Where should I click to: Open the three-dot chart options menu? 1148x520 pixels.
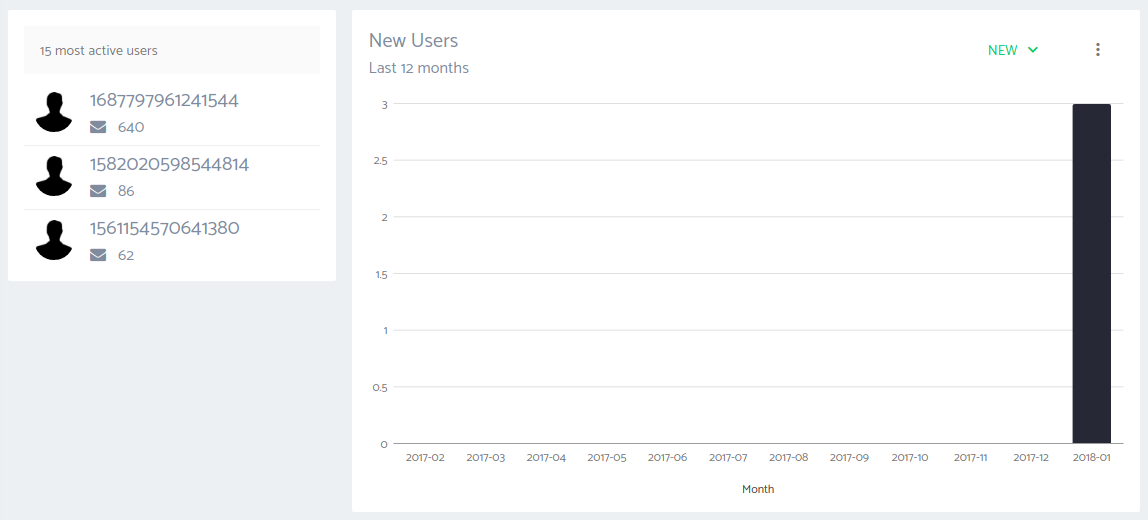click(1097, 50)
